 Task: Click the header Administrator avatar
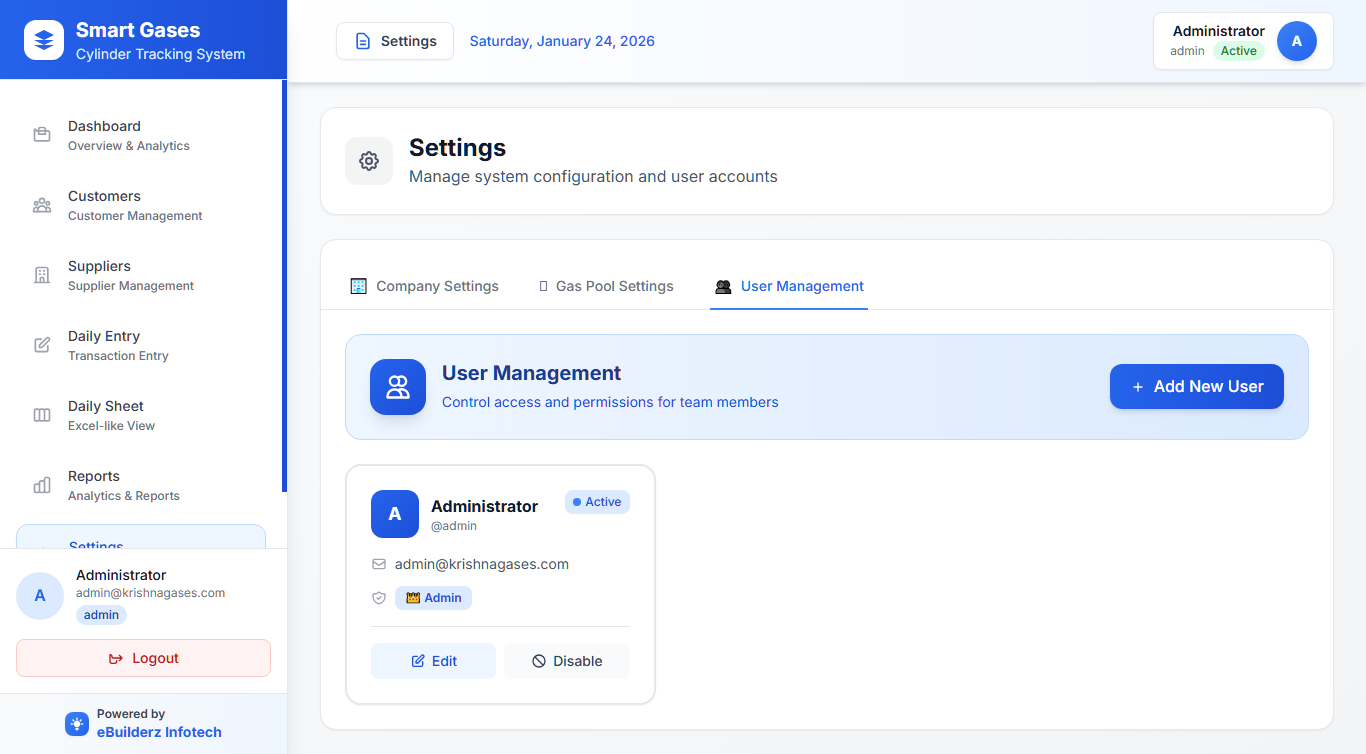pos(1297,41)
